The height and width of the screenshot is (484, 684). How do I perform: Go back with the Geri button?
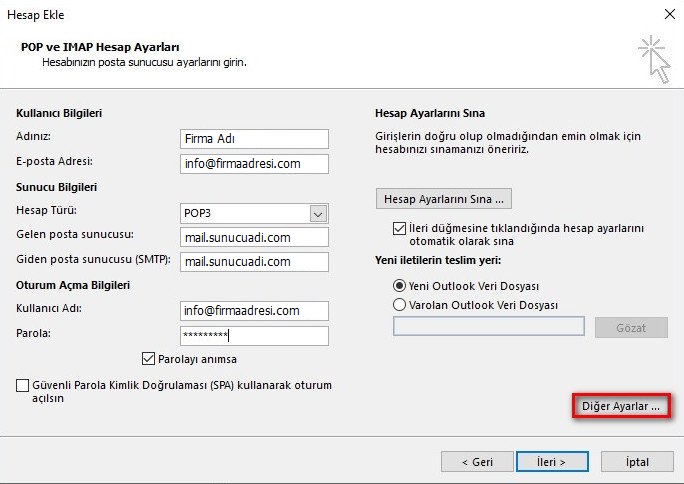(x=477, y=462)
